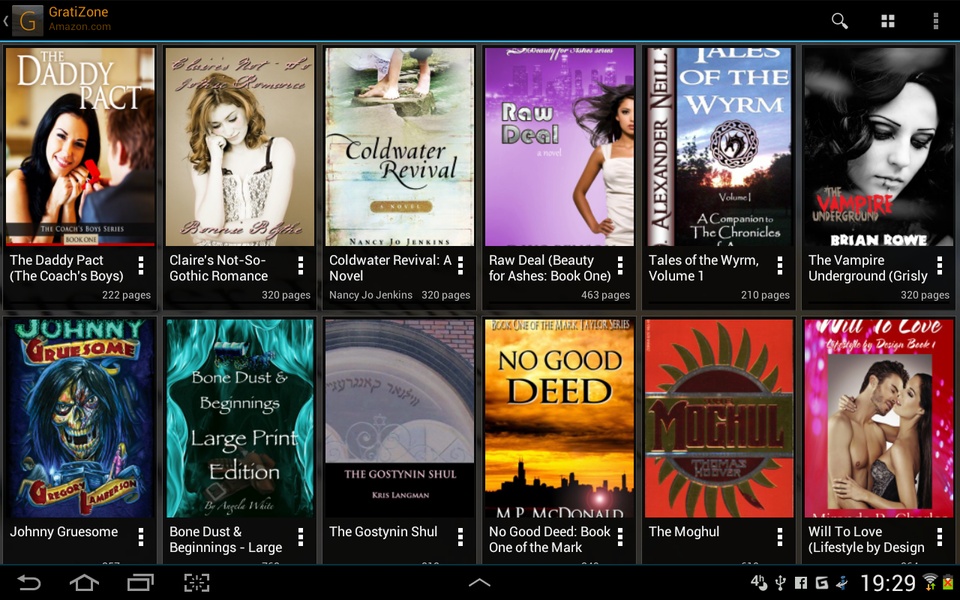Expand the options menu for Johnny Gruesome
Image resolution: width=960 pixels, height=600 pixels.
tap(141, 537)
